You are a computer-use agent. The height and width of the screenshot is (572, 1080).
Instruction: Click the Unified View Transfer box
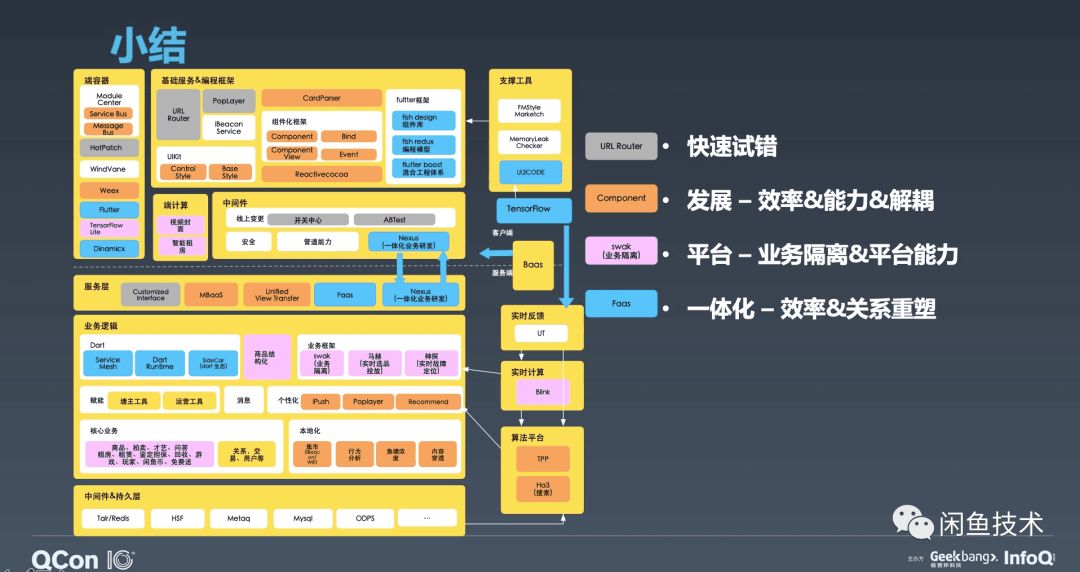[277, 295]
